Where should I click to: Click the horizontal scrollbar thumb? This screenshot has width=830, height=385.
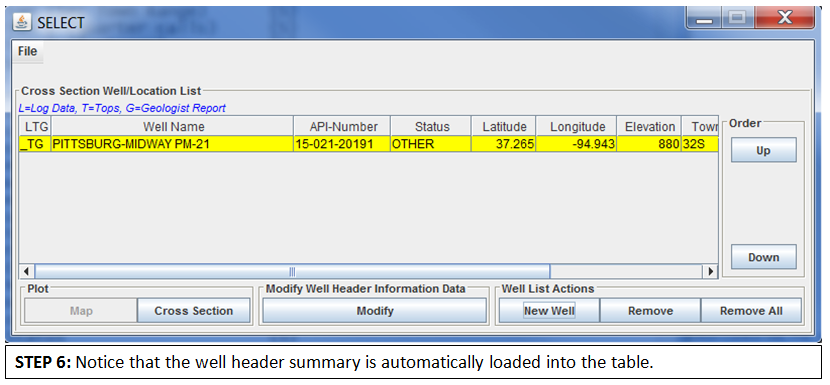[x=292, y=272]
